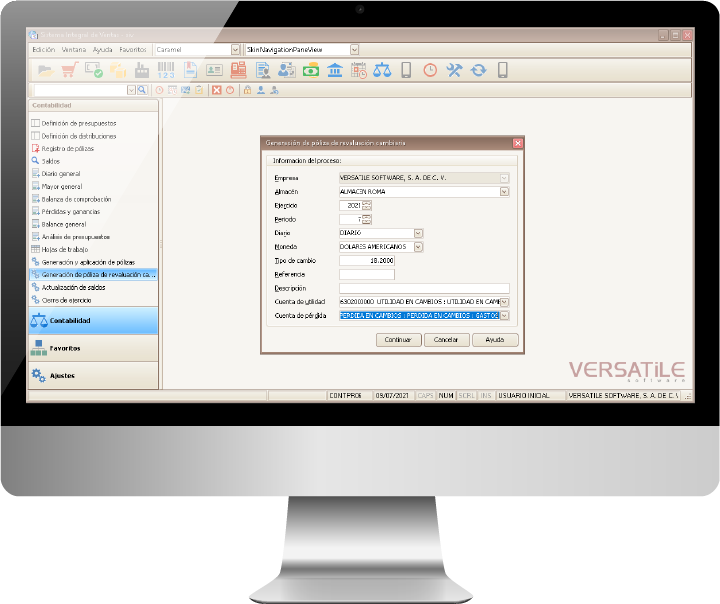Click the yellow boxes inventory icon
The height and width of the screenshot is (604, 720).
[x=118, y=70]
